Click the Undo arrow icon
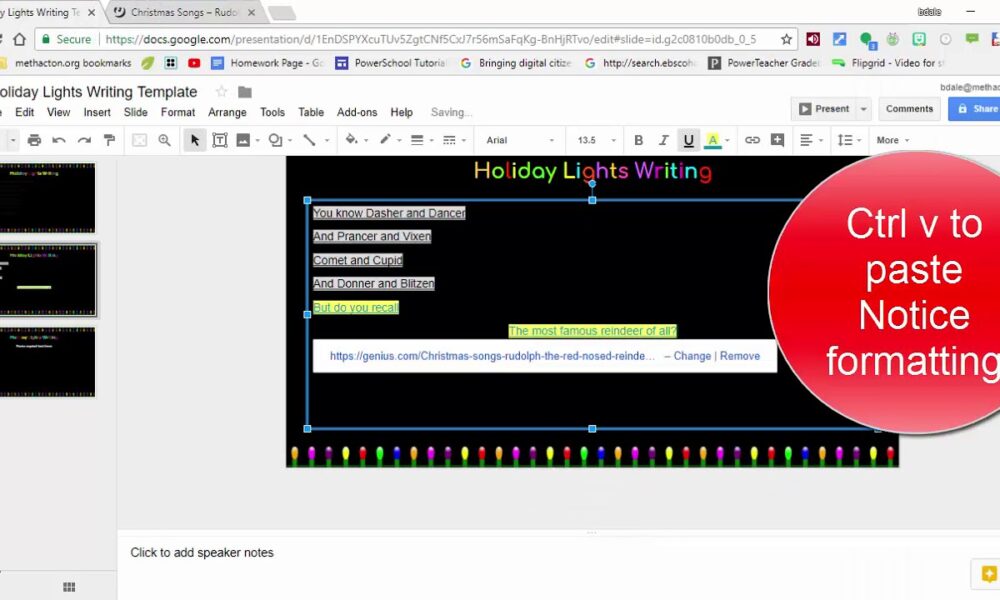The height and width of the screenshot is (600, 1000). tap(60, 140)
